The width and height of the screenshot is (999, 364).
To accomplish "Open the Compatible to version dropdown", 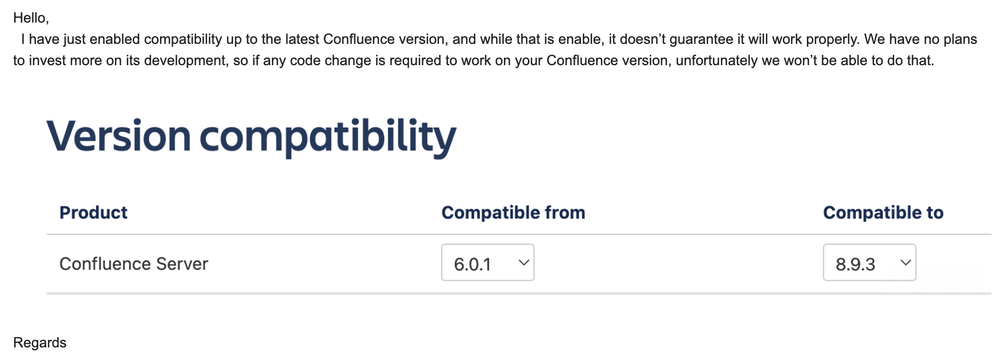I will 869,263.
